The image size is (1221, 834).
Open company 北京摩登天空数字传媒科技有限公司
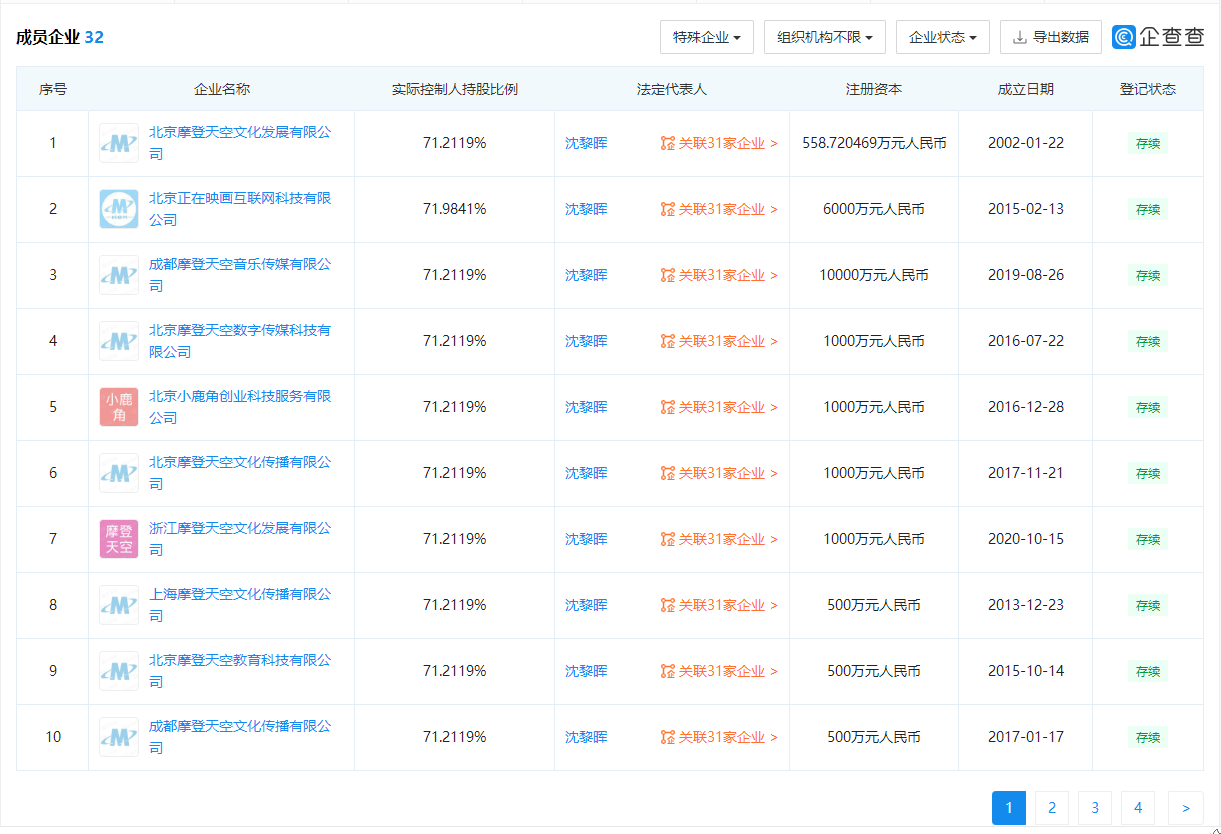pyautogui.click(x=240, y=341)
